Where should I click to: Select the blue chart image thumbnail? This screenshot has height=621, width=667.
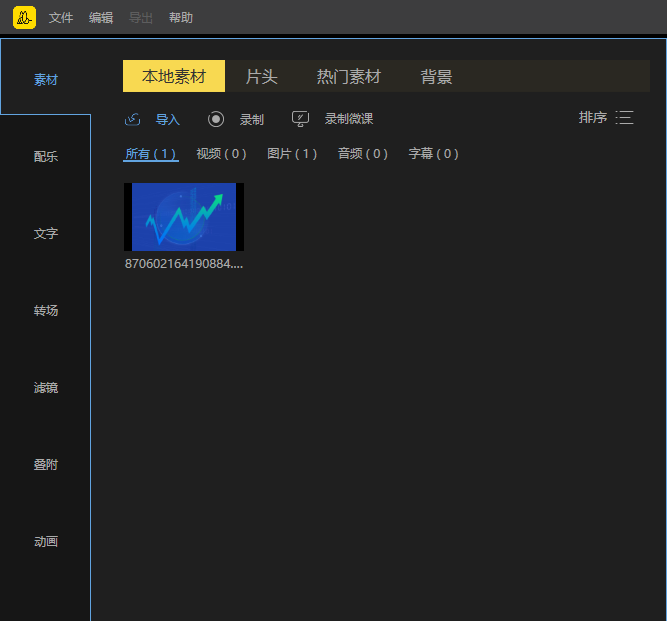click(184, 217)
